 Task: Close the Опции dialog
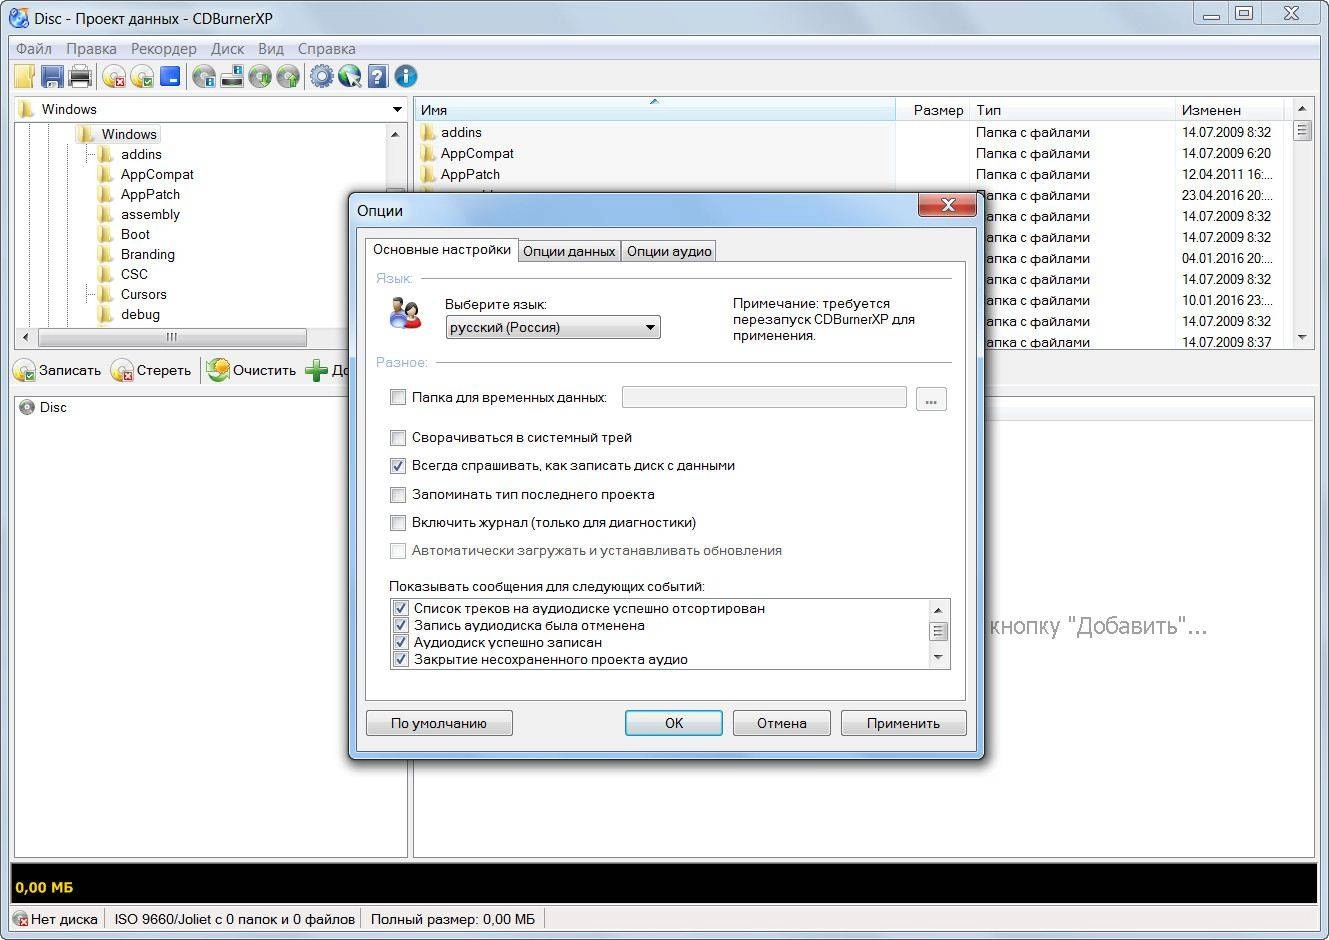[947, 205]
